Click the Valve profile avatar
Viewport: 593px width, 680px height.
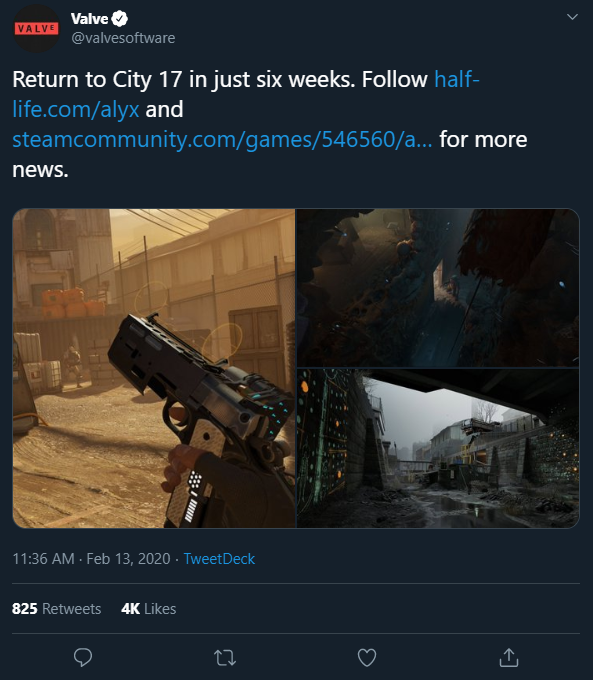pos(37,29)
